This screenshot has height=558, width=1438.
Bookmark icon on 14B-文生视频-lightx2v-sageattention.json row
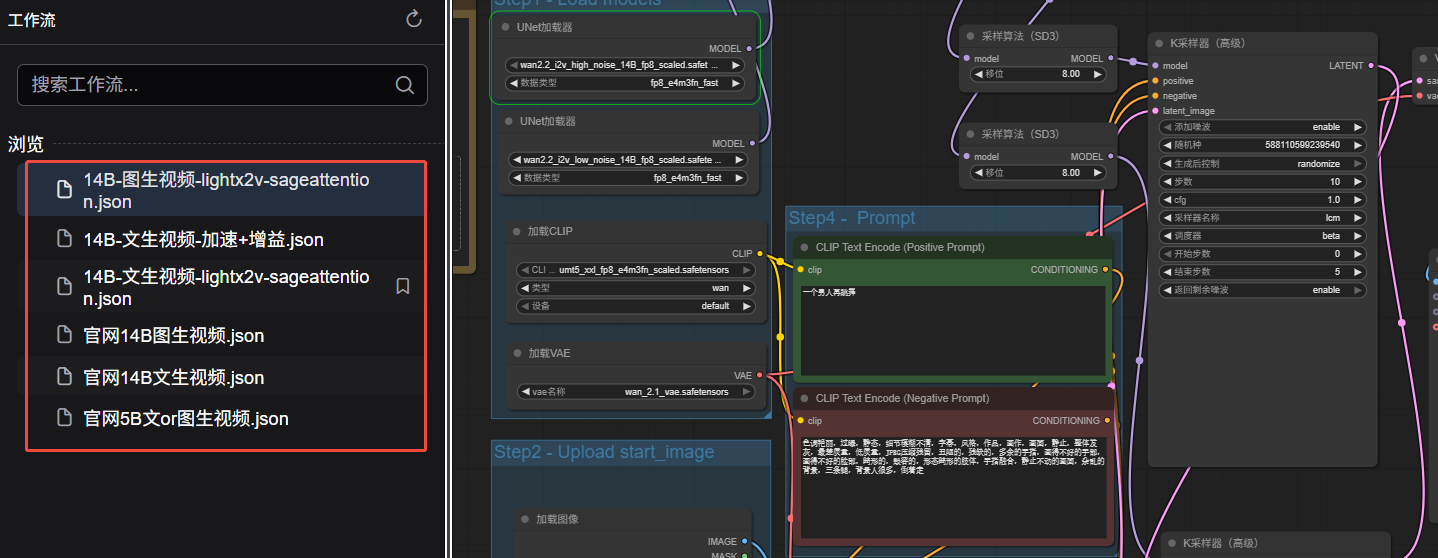(x=403, y=287)
